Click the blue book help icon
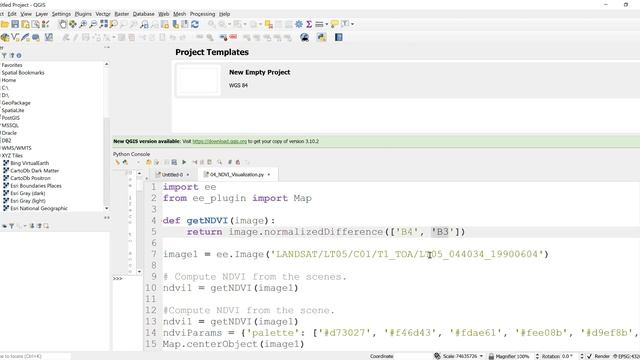 pos(338,38)
